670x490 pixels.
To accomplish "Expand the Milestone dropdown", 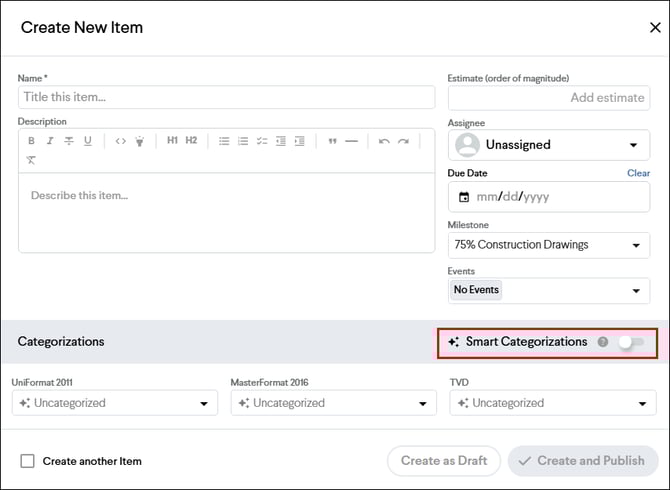I will pyautogui.click(x=548, y=245).
